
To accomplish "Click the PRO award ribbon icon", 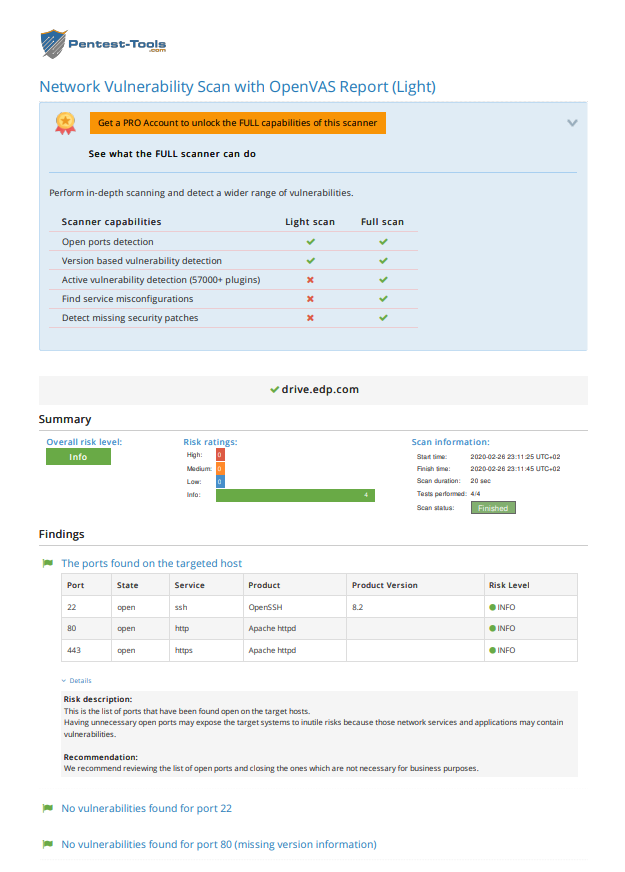I will pos(65,123).
